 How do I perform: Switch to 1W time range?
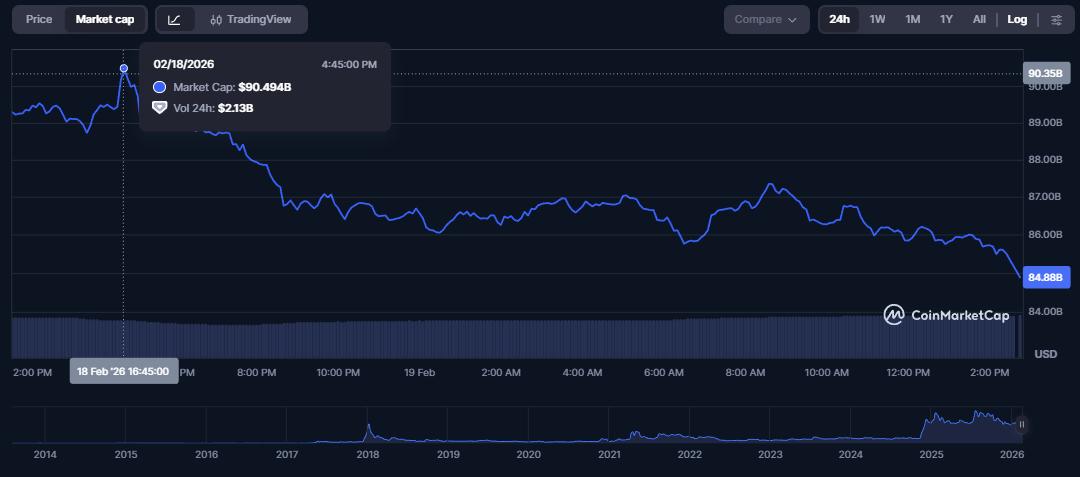877,19
